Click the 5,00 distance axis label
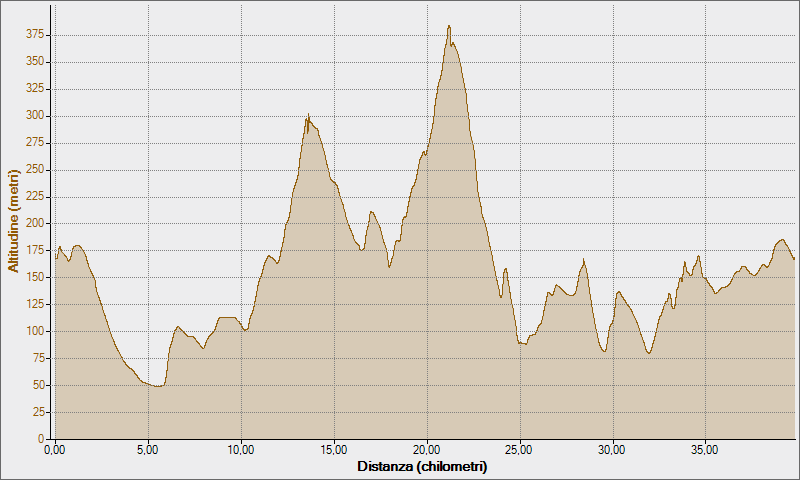The width and height of the screenshot is (800, 480). point(148,450)
